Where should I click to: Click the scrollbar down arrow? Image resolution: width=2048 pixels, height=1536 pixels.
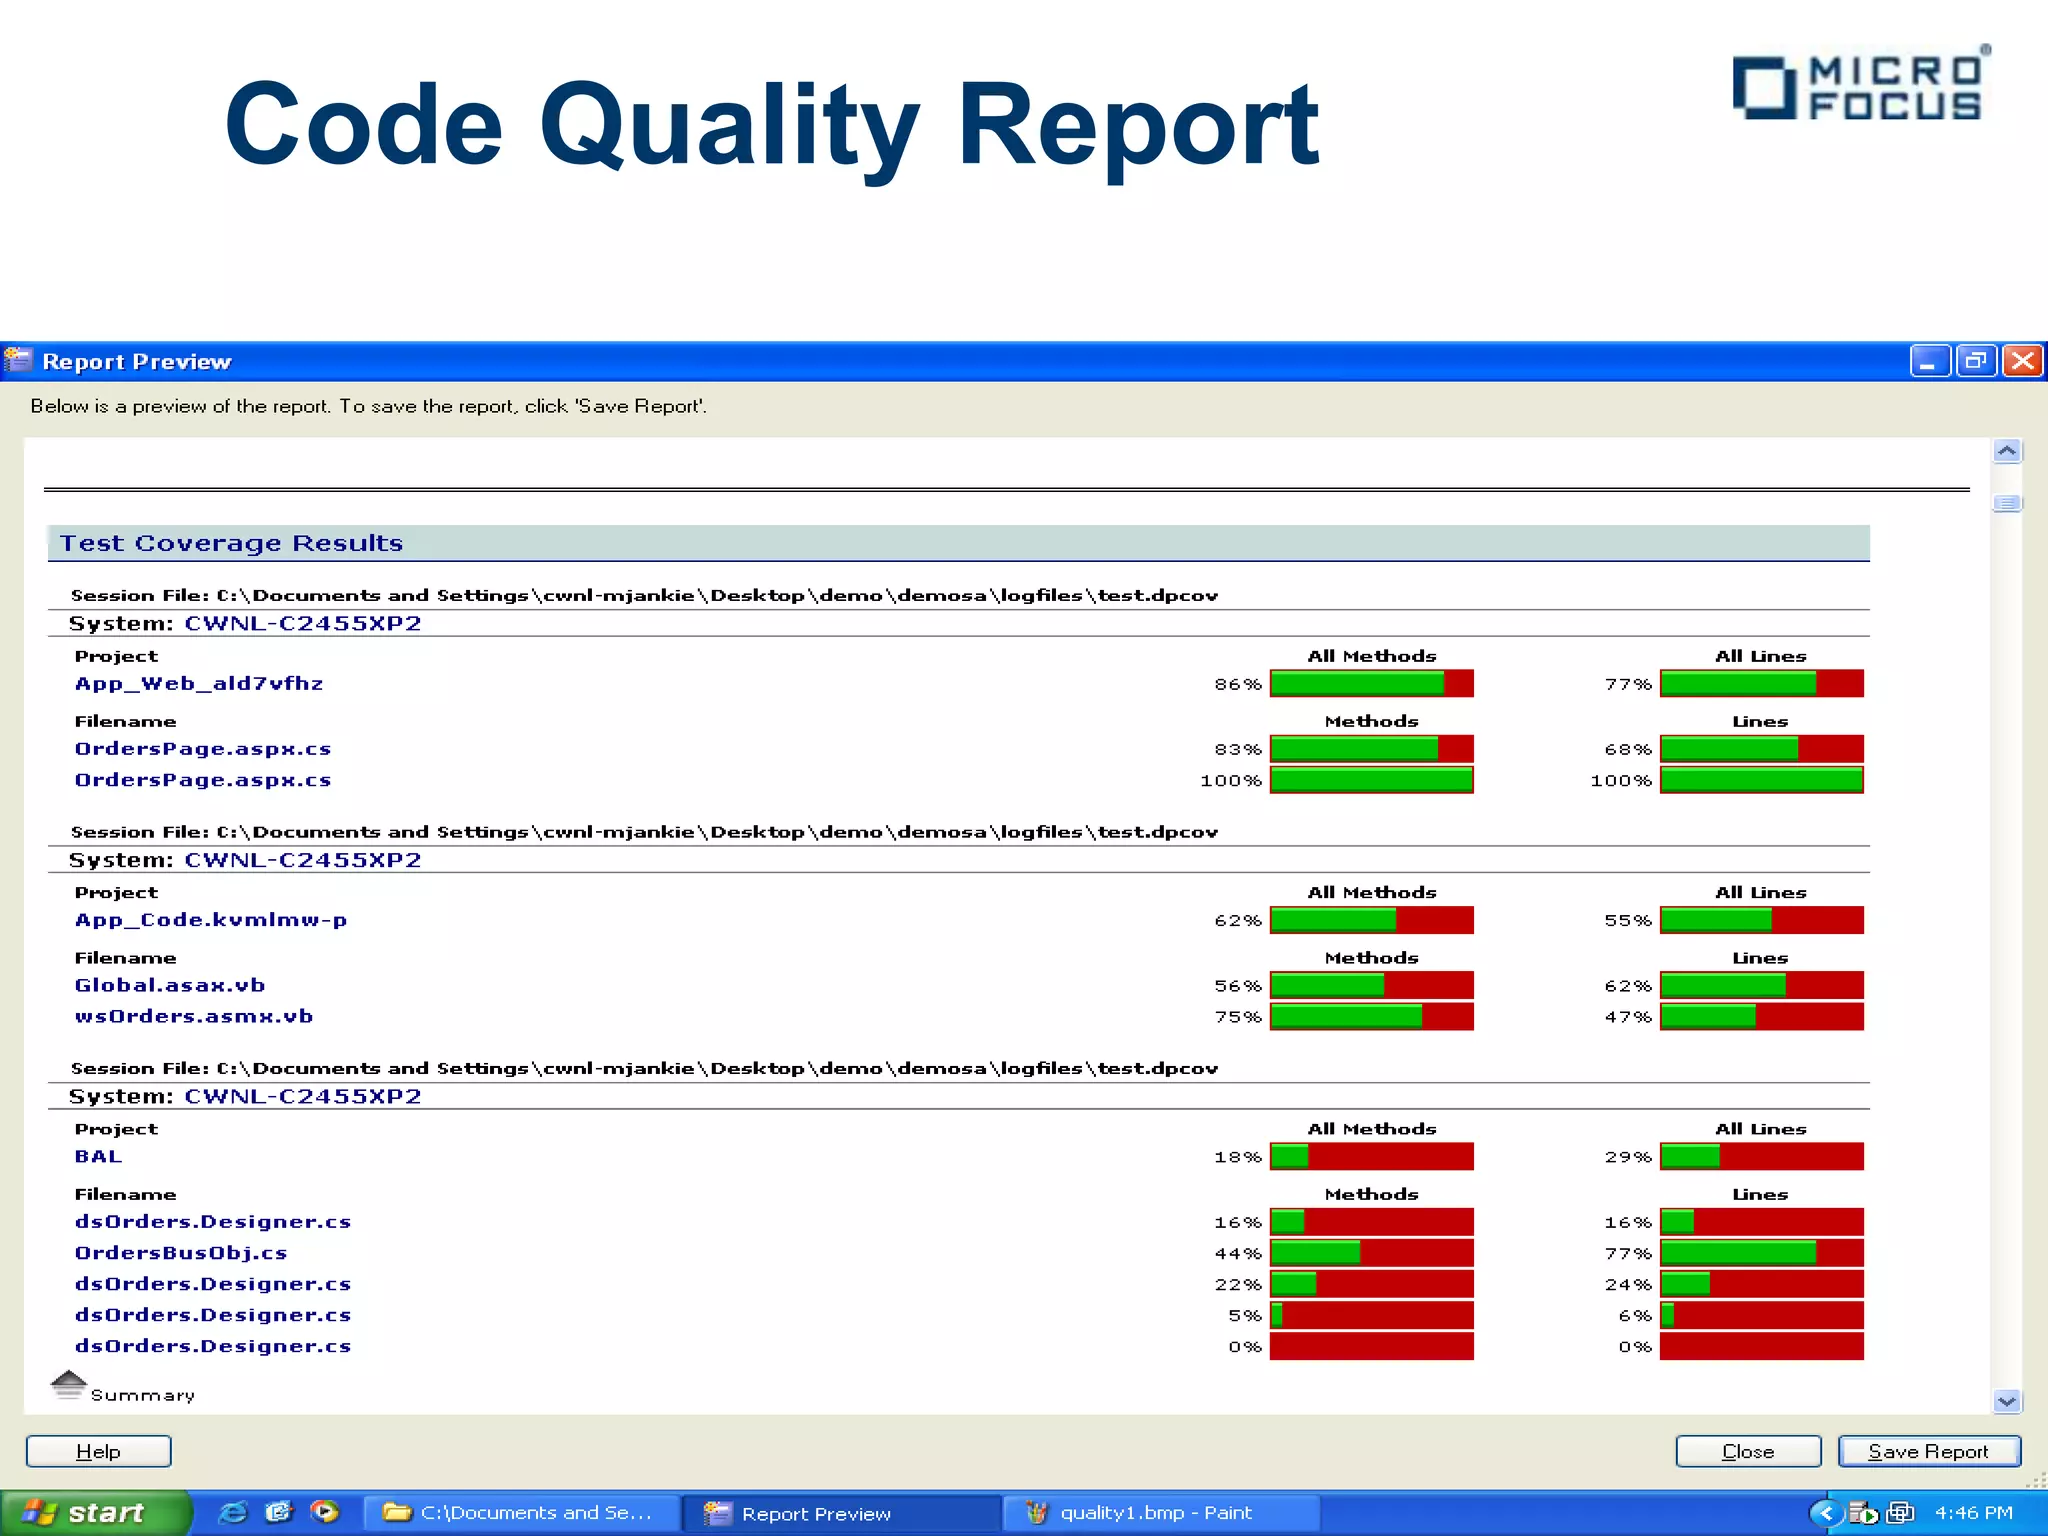pos(2007,1401)
